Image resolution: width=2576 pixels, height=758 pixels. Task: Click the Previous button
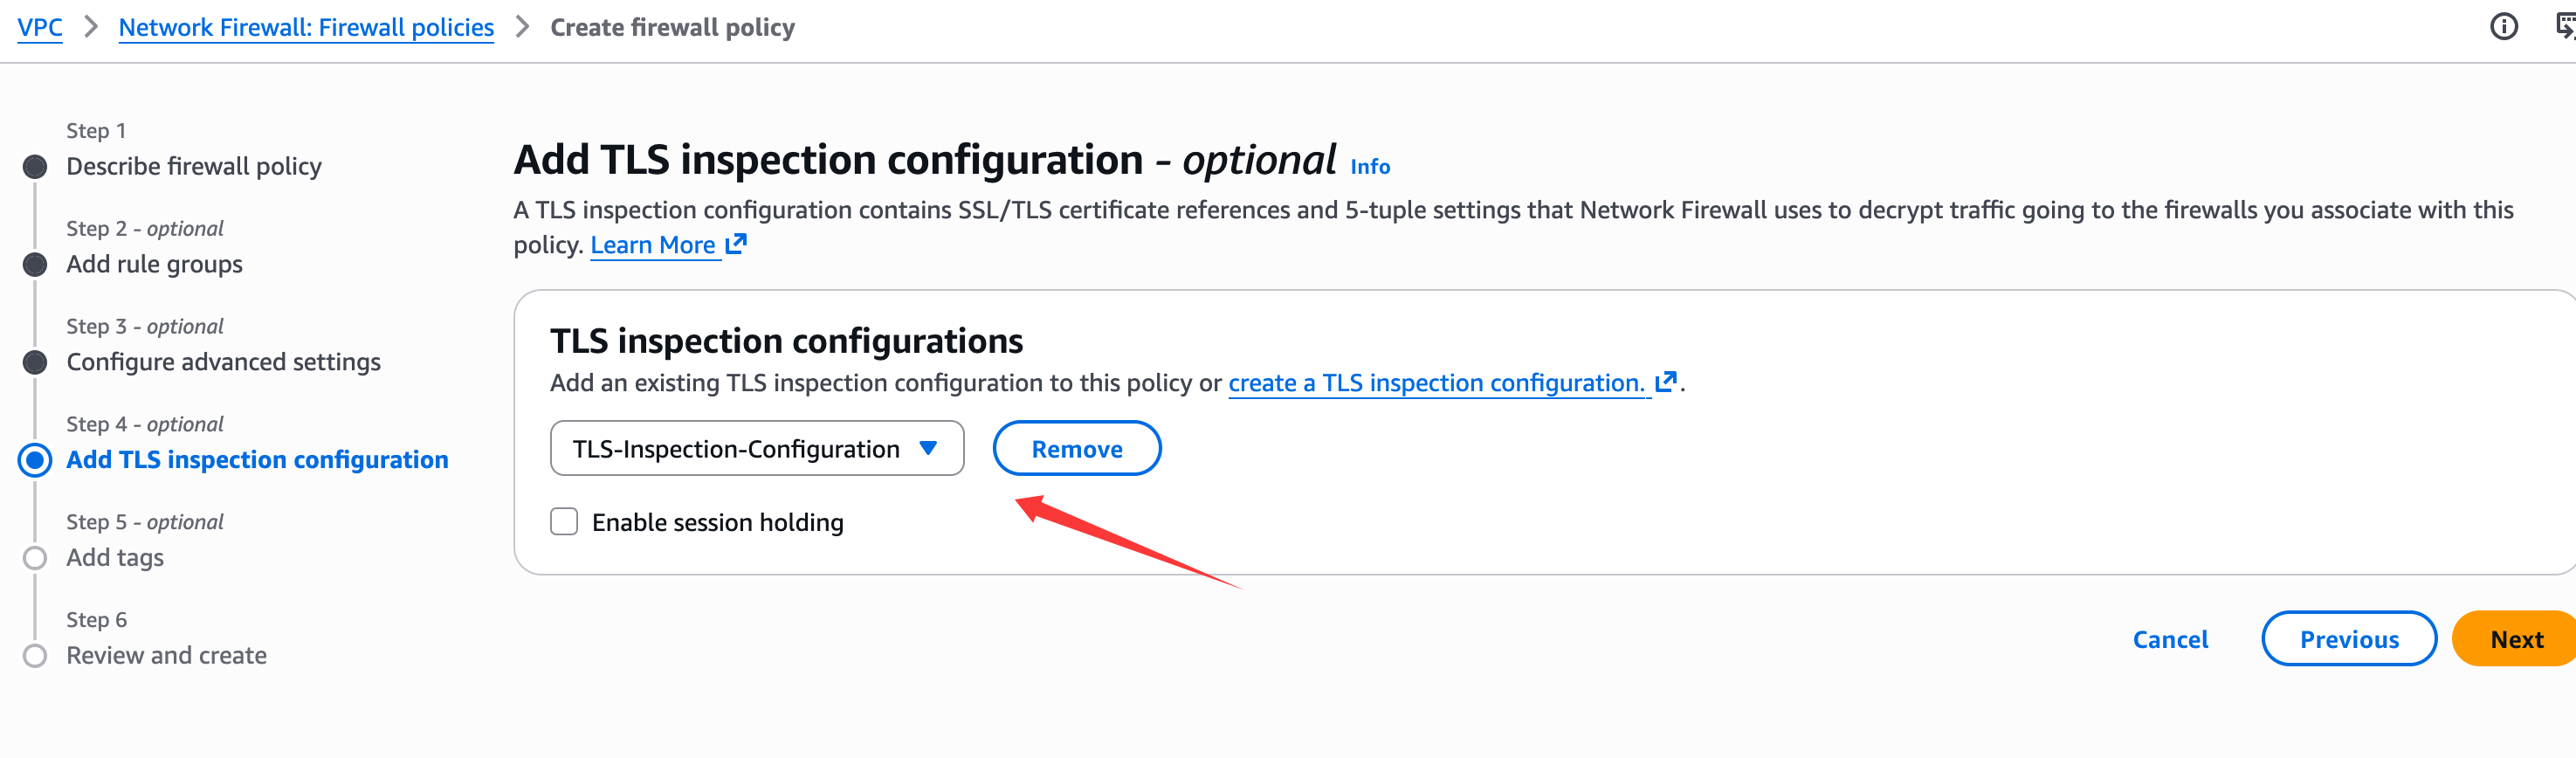pos(2348,639)
